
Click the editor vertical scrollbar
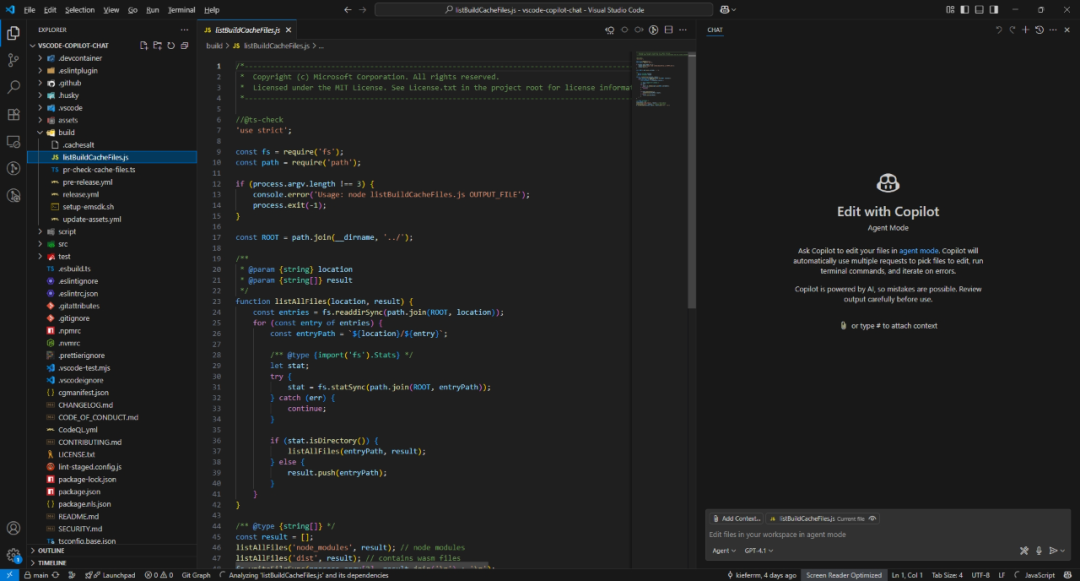[x=692, y=180]
